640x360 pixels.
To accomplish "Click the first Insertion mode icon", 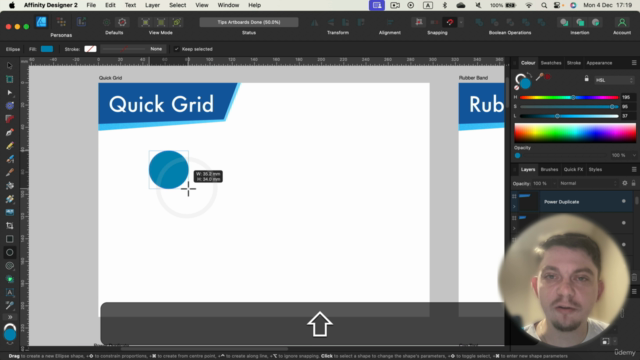I will [564, 22].
